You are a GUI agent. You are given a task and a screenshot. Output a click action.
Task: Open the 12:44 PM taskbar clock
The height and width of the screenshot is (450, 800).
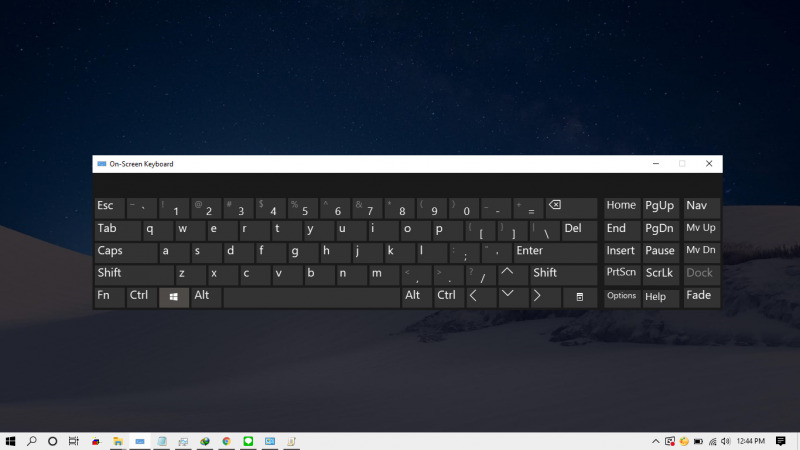pos(751,441)
